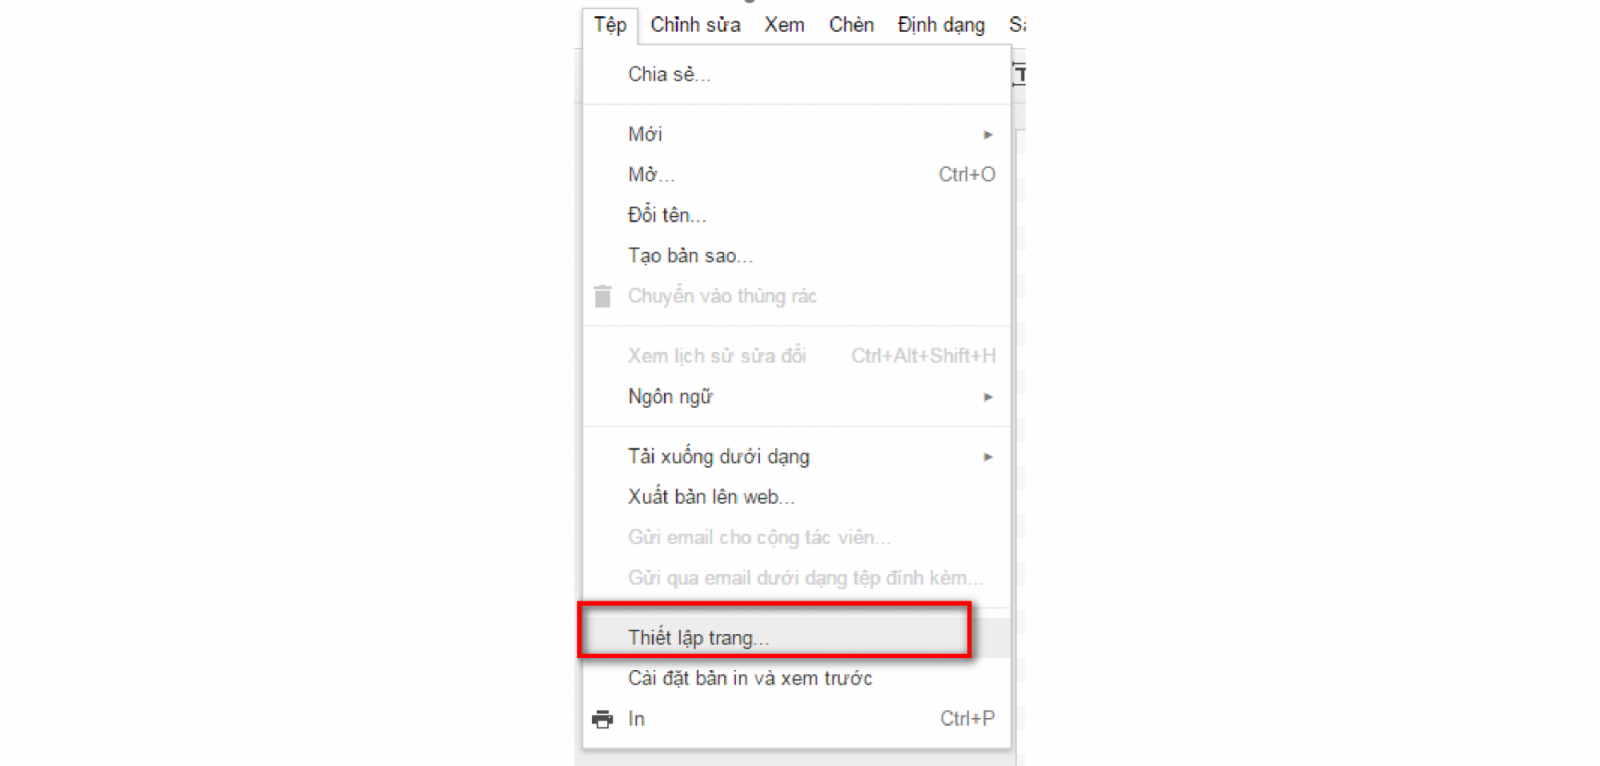The width and height of the screenshot is (1600, 766).
Task: Choose Tạo bản sao... entry
Action: coord(797,255)
